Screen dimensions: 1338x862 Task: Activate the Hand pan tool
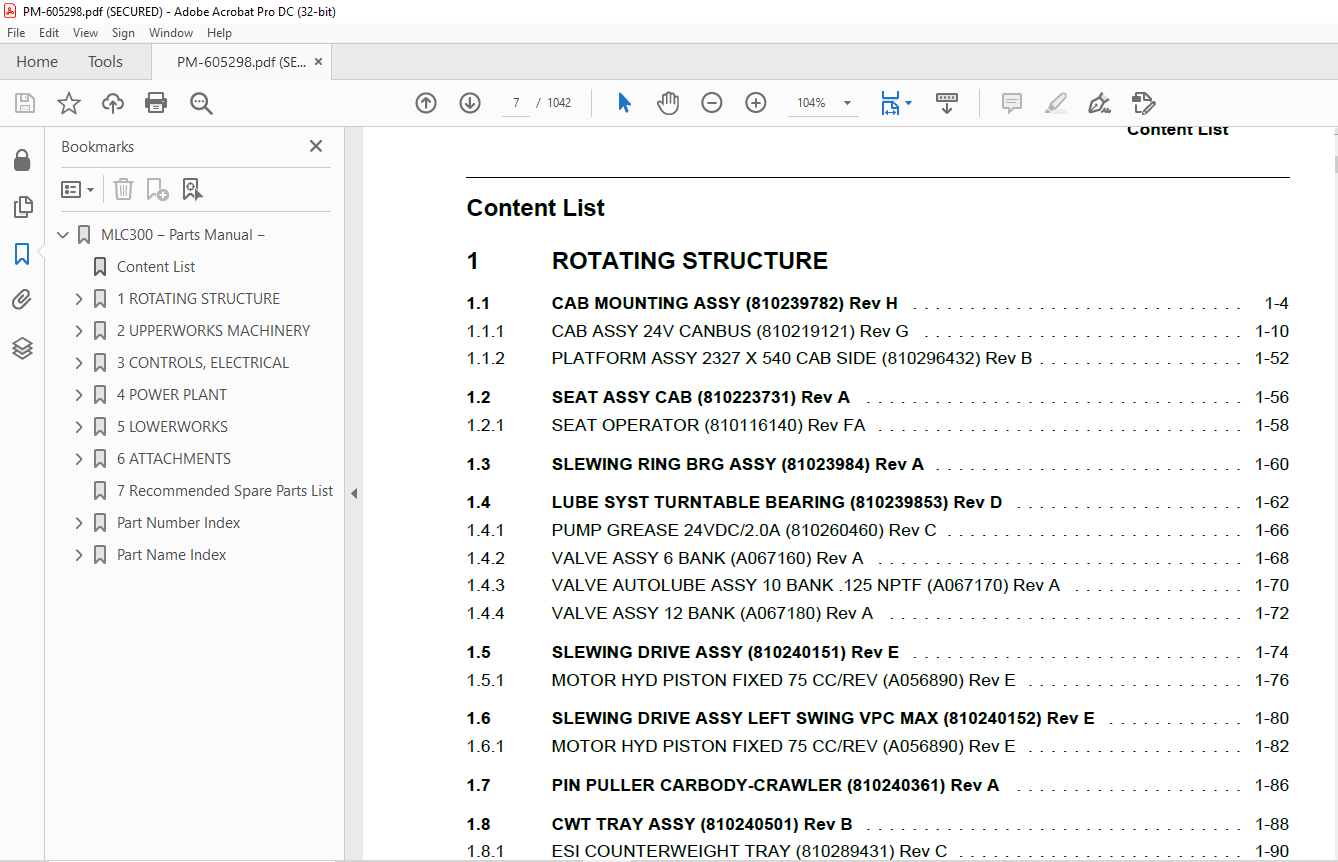pos(668,103)
